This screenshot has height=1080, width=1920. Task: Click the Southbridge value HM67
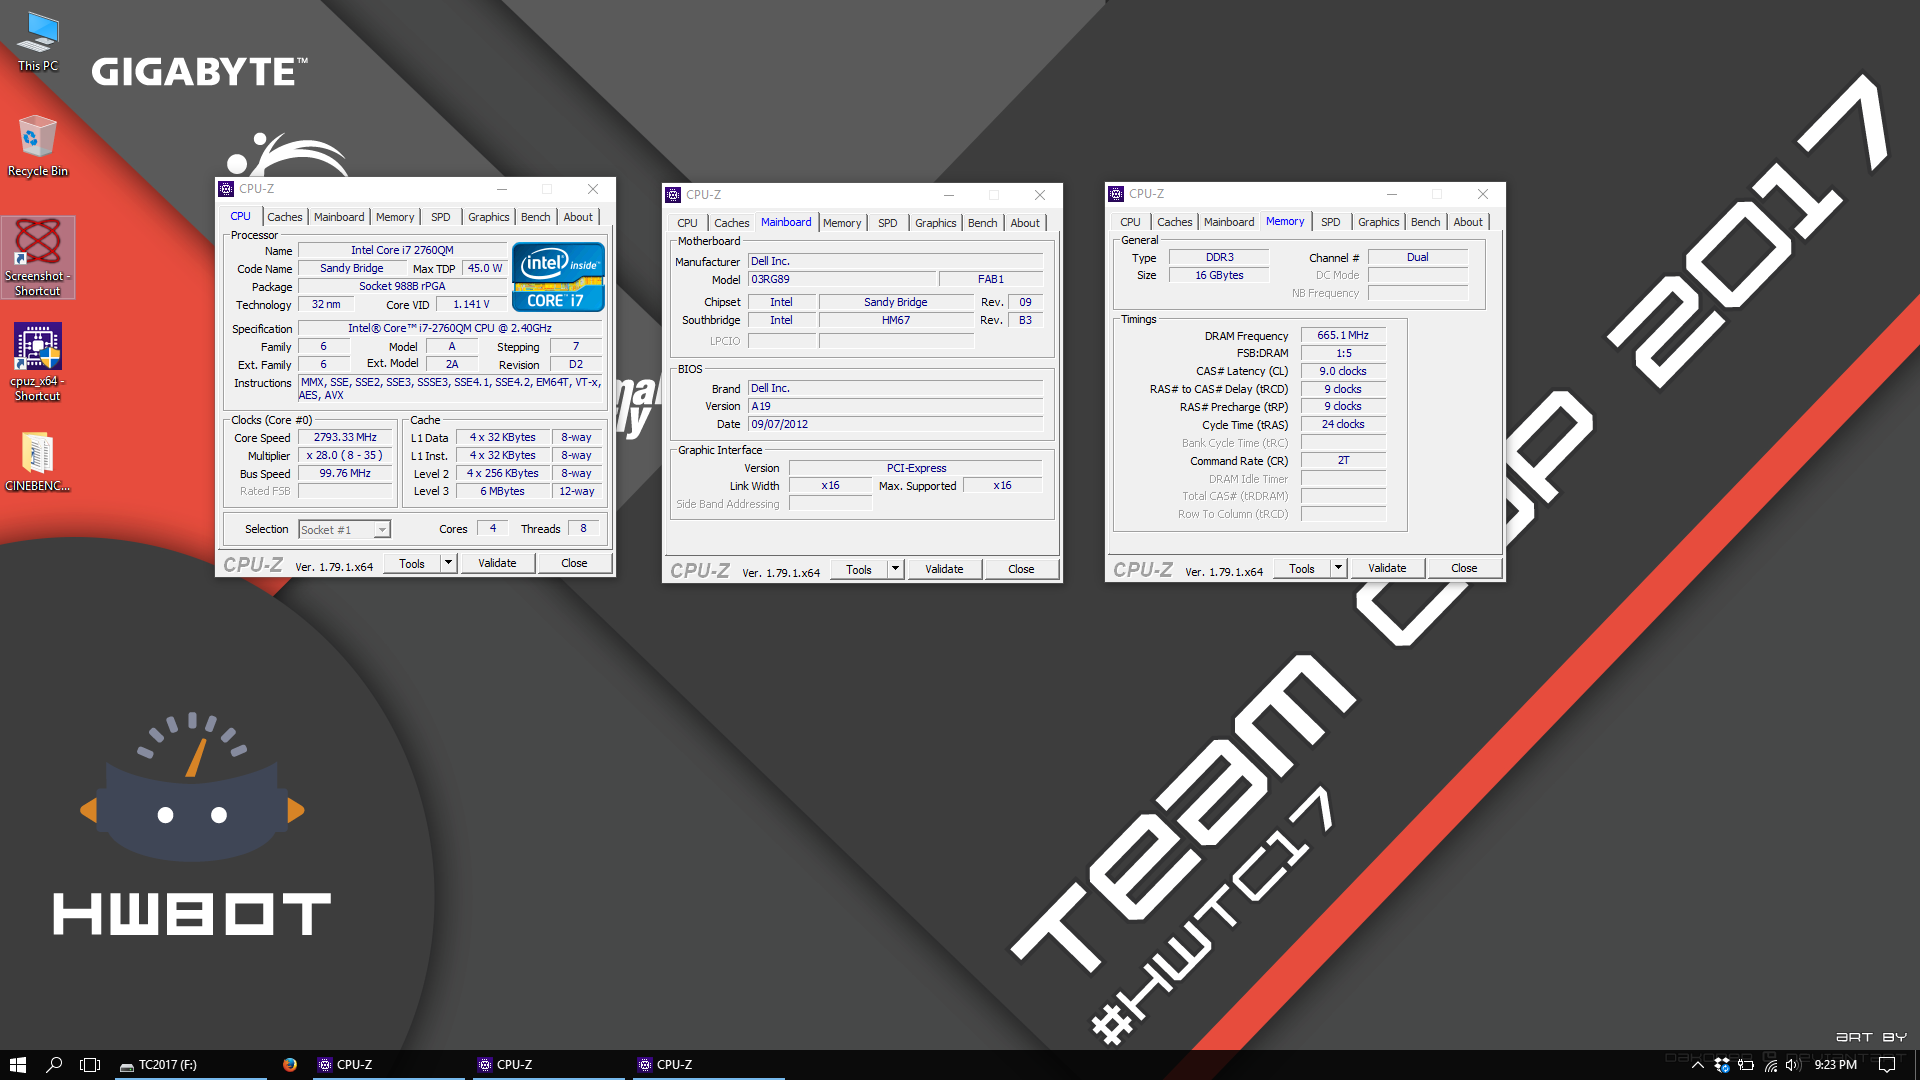896,321
